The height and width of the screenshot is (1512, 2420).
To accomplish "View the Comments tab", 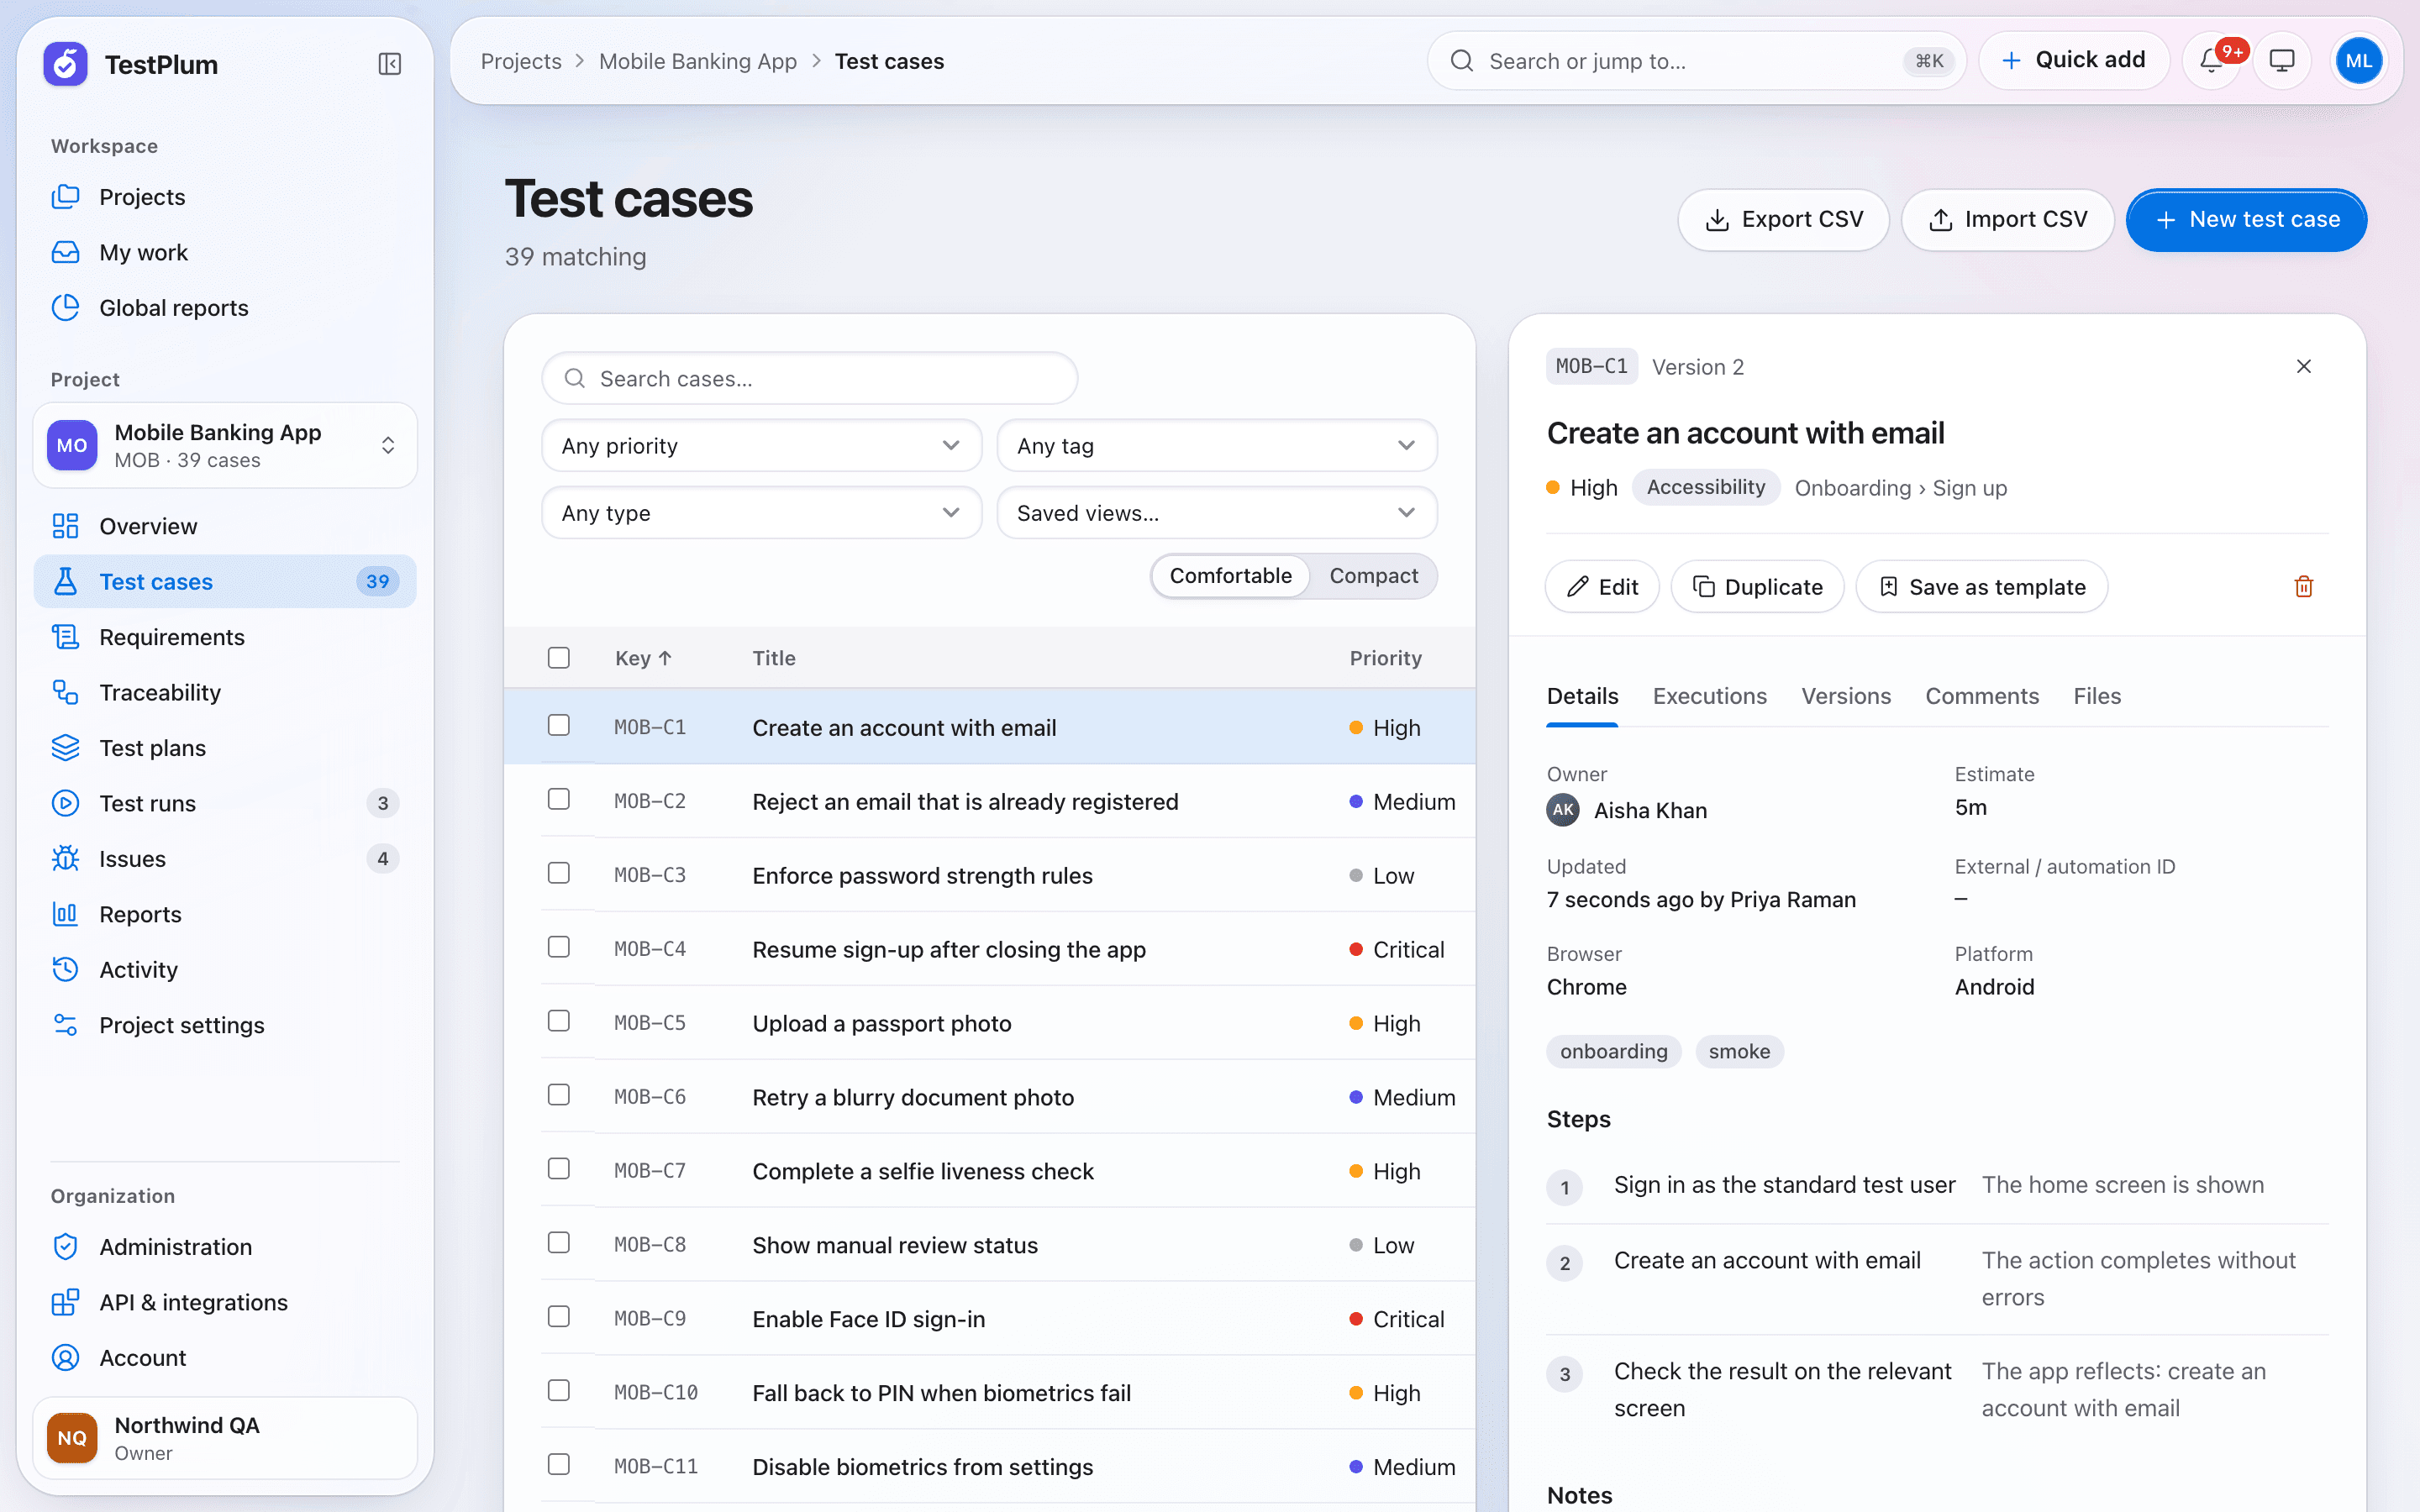I will pyautogui.click(x=1981, y=696).
